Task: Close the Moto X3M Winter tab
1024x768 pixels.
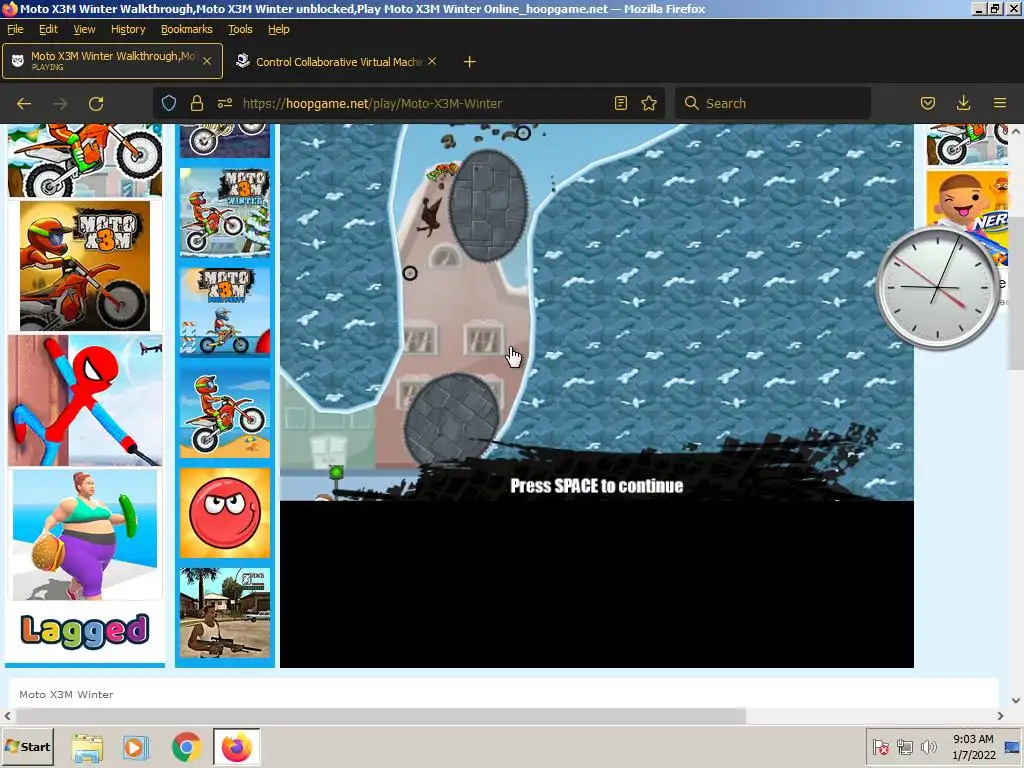Action: click(x=207, y=61)
